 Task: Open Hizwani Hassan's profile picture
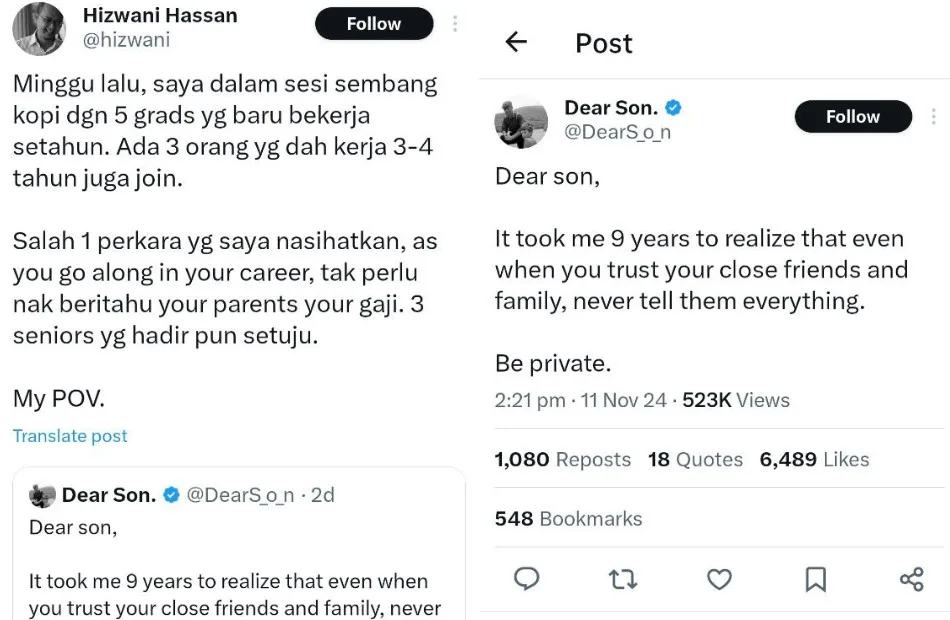point(39,28)
